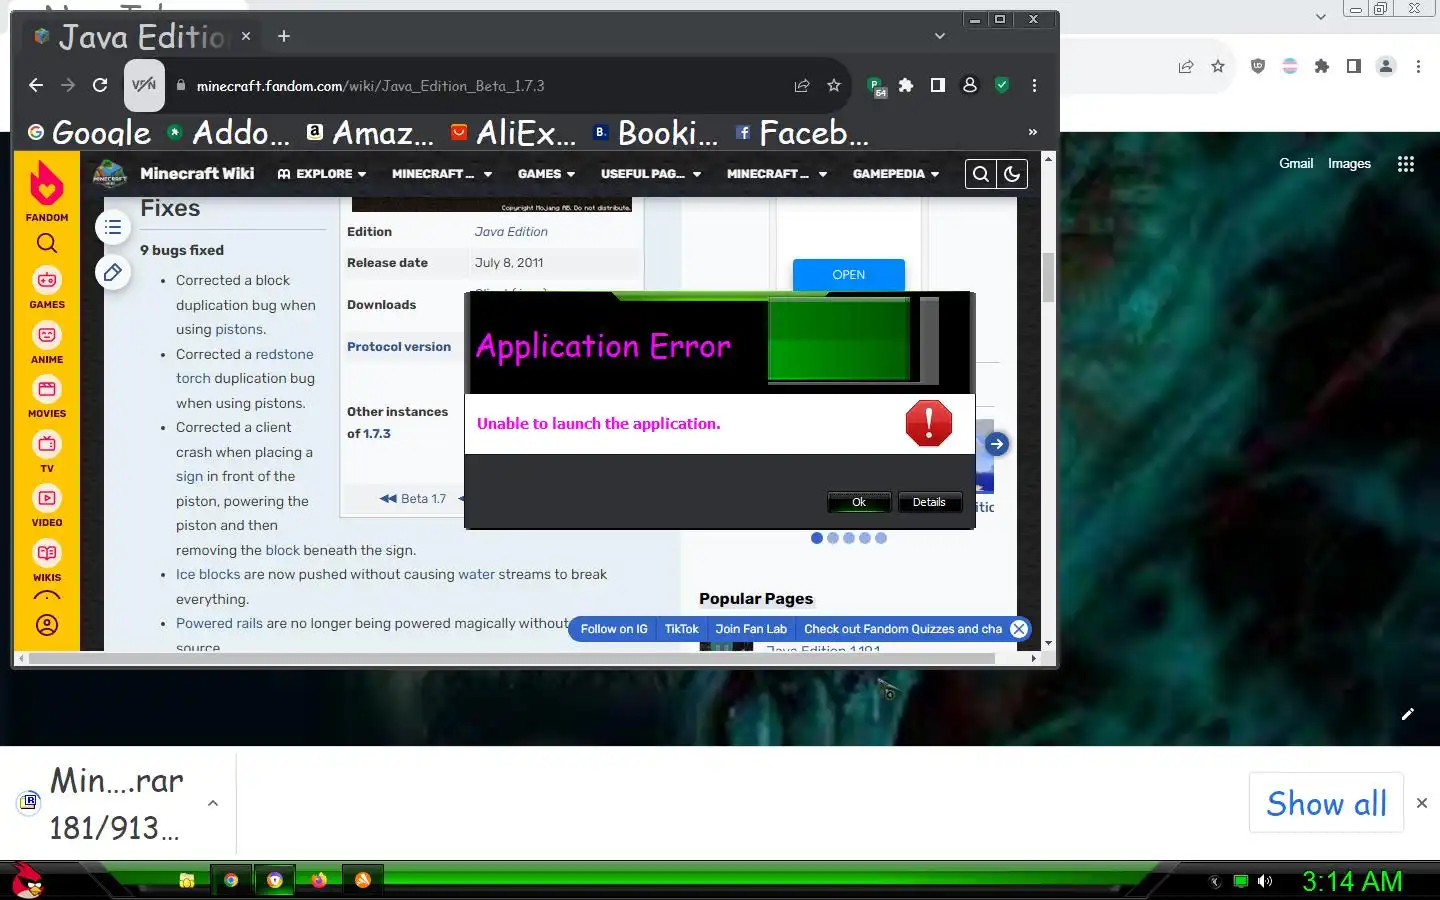Open the tab search chevron in front browser
1440x900 pixels.
tap(940, 36)
